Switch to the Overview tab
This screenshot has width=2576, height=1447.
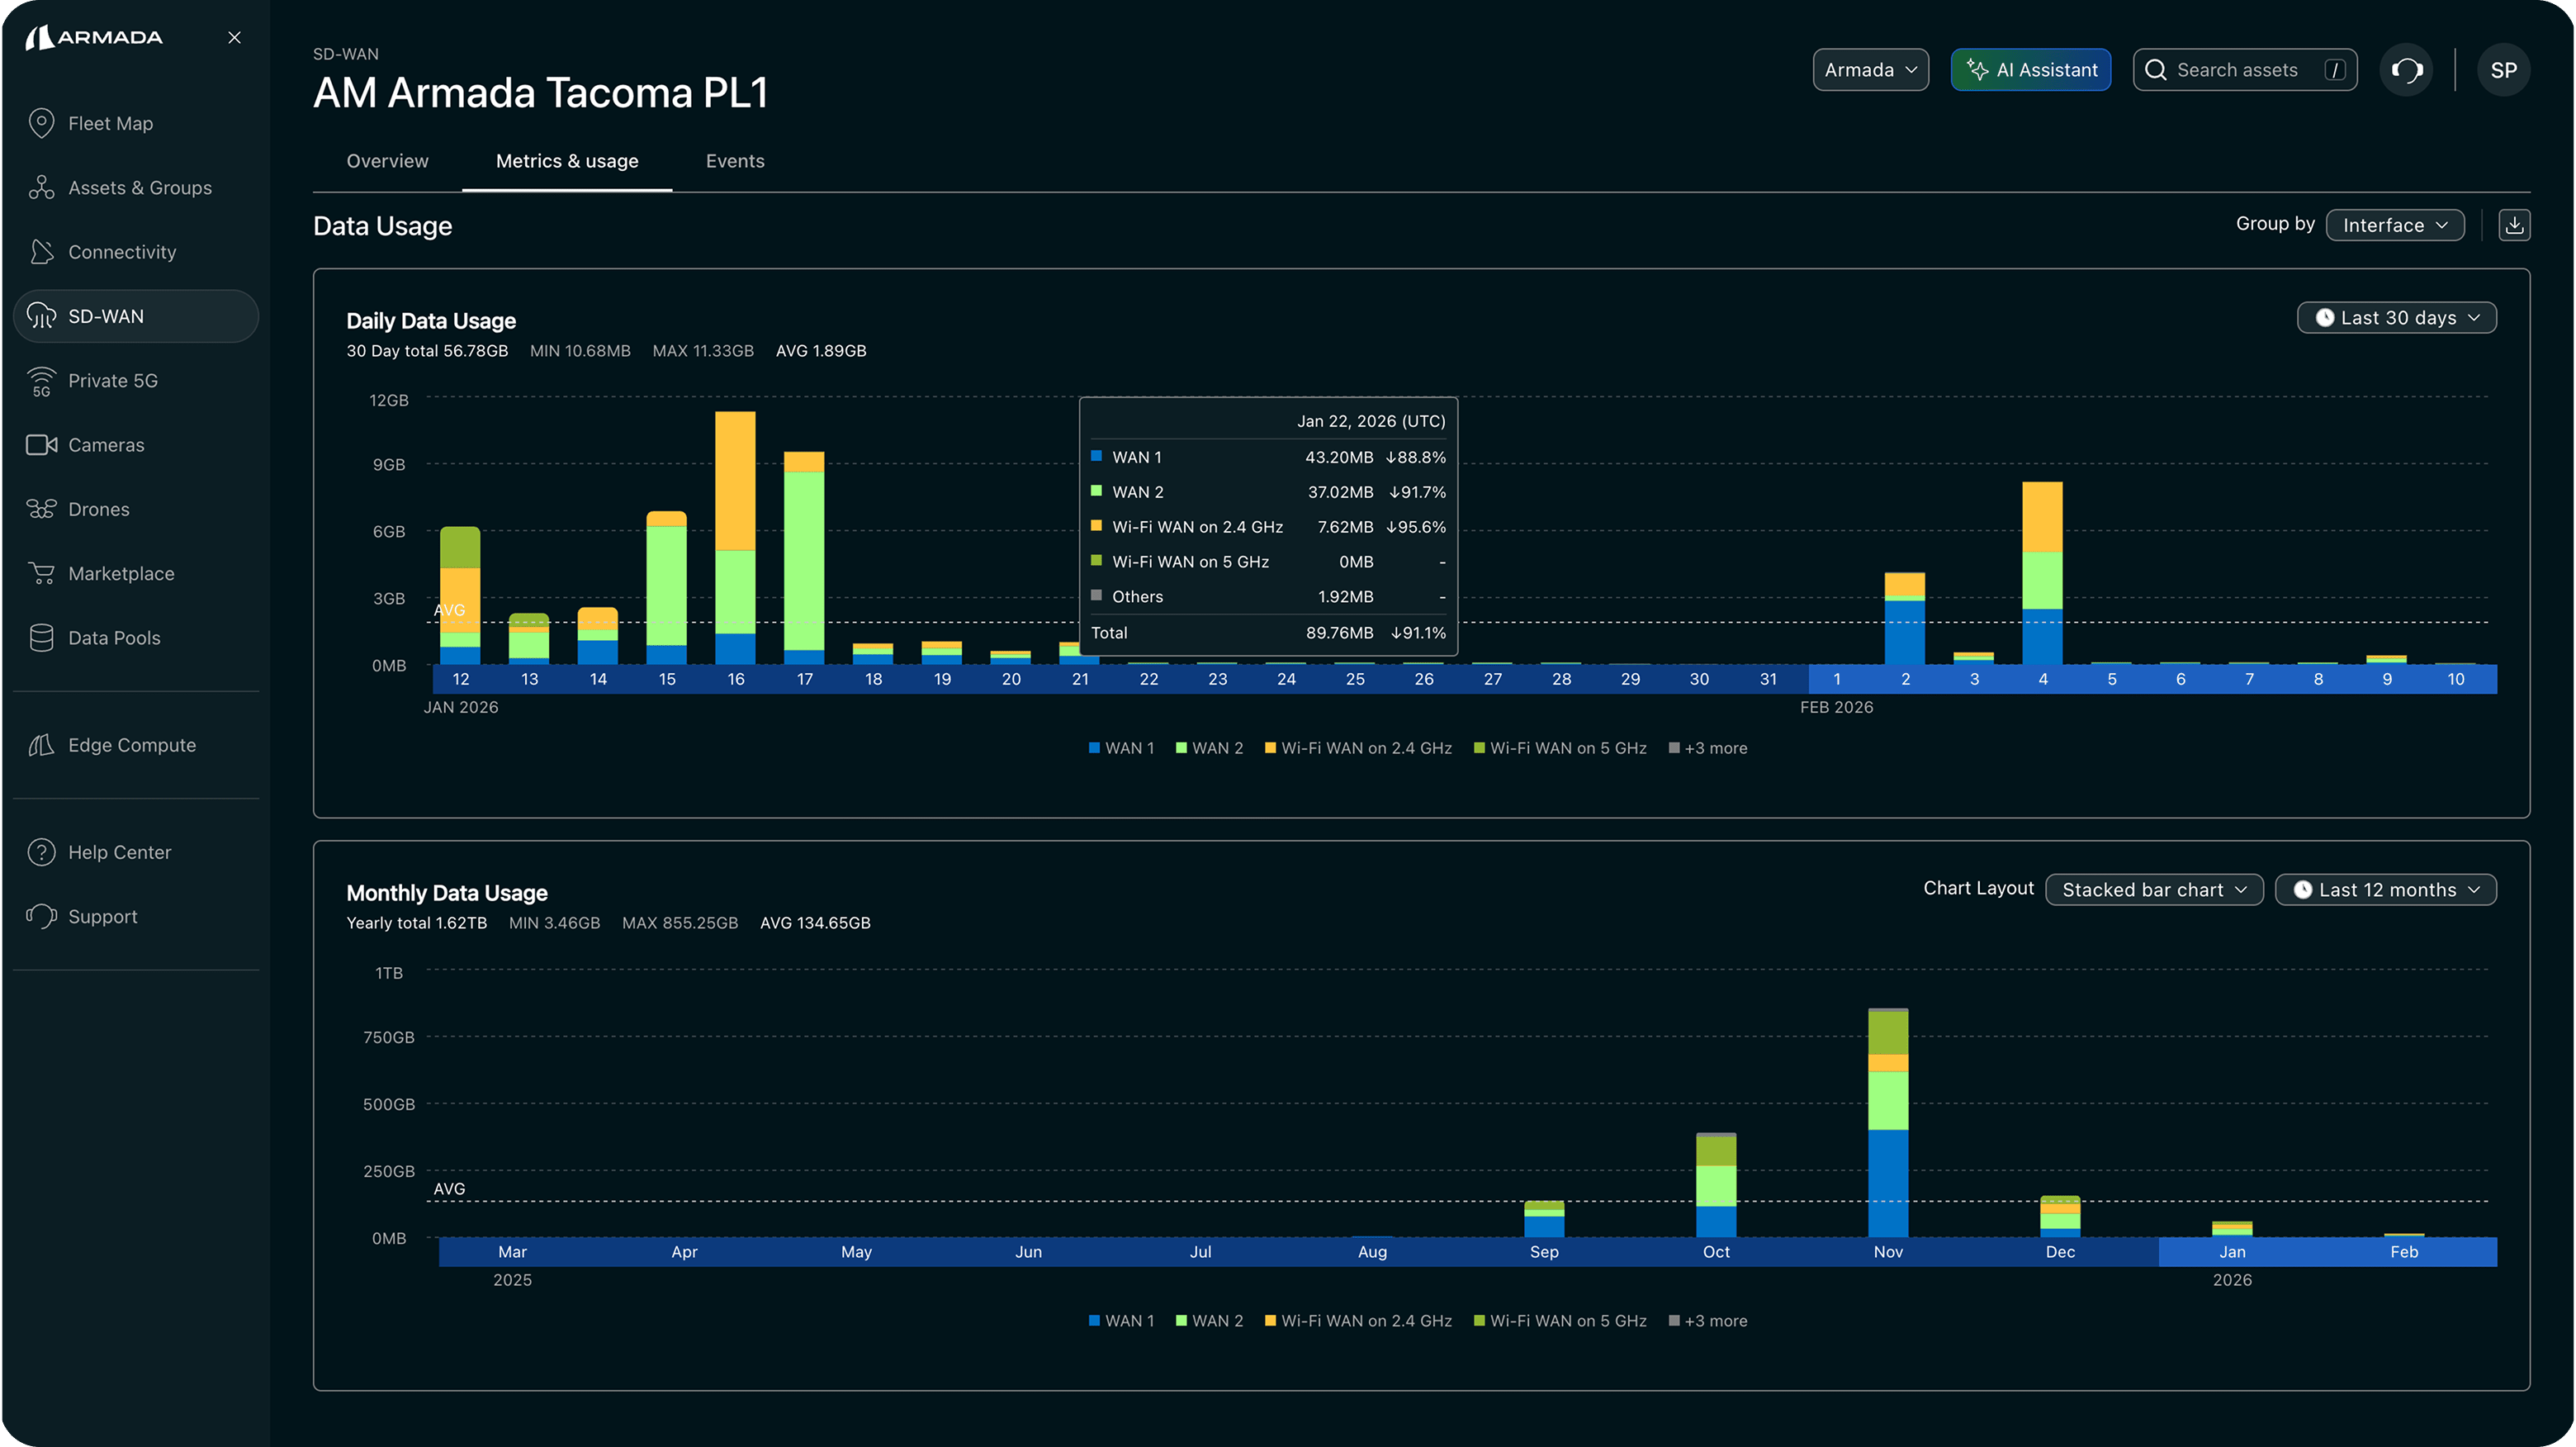[x=387, y=161]
